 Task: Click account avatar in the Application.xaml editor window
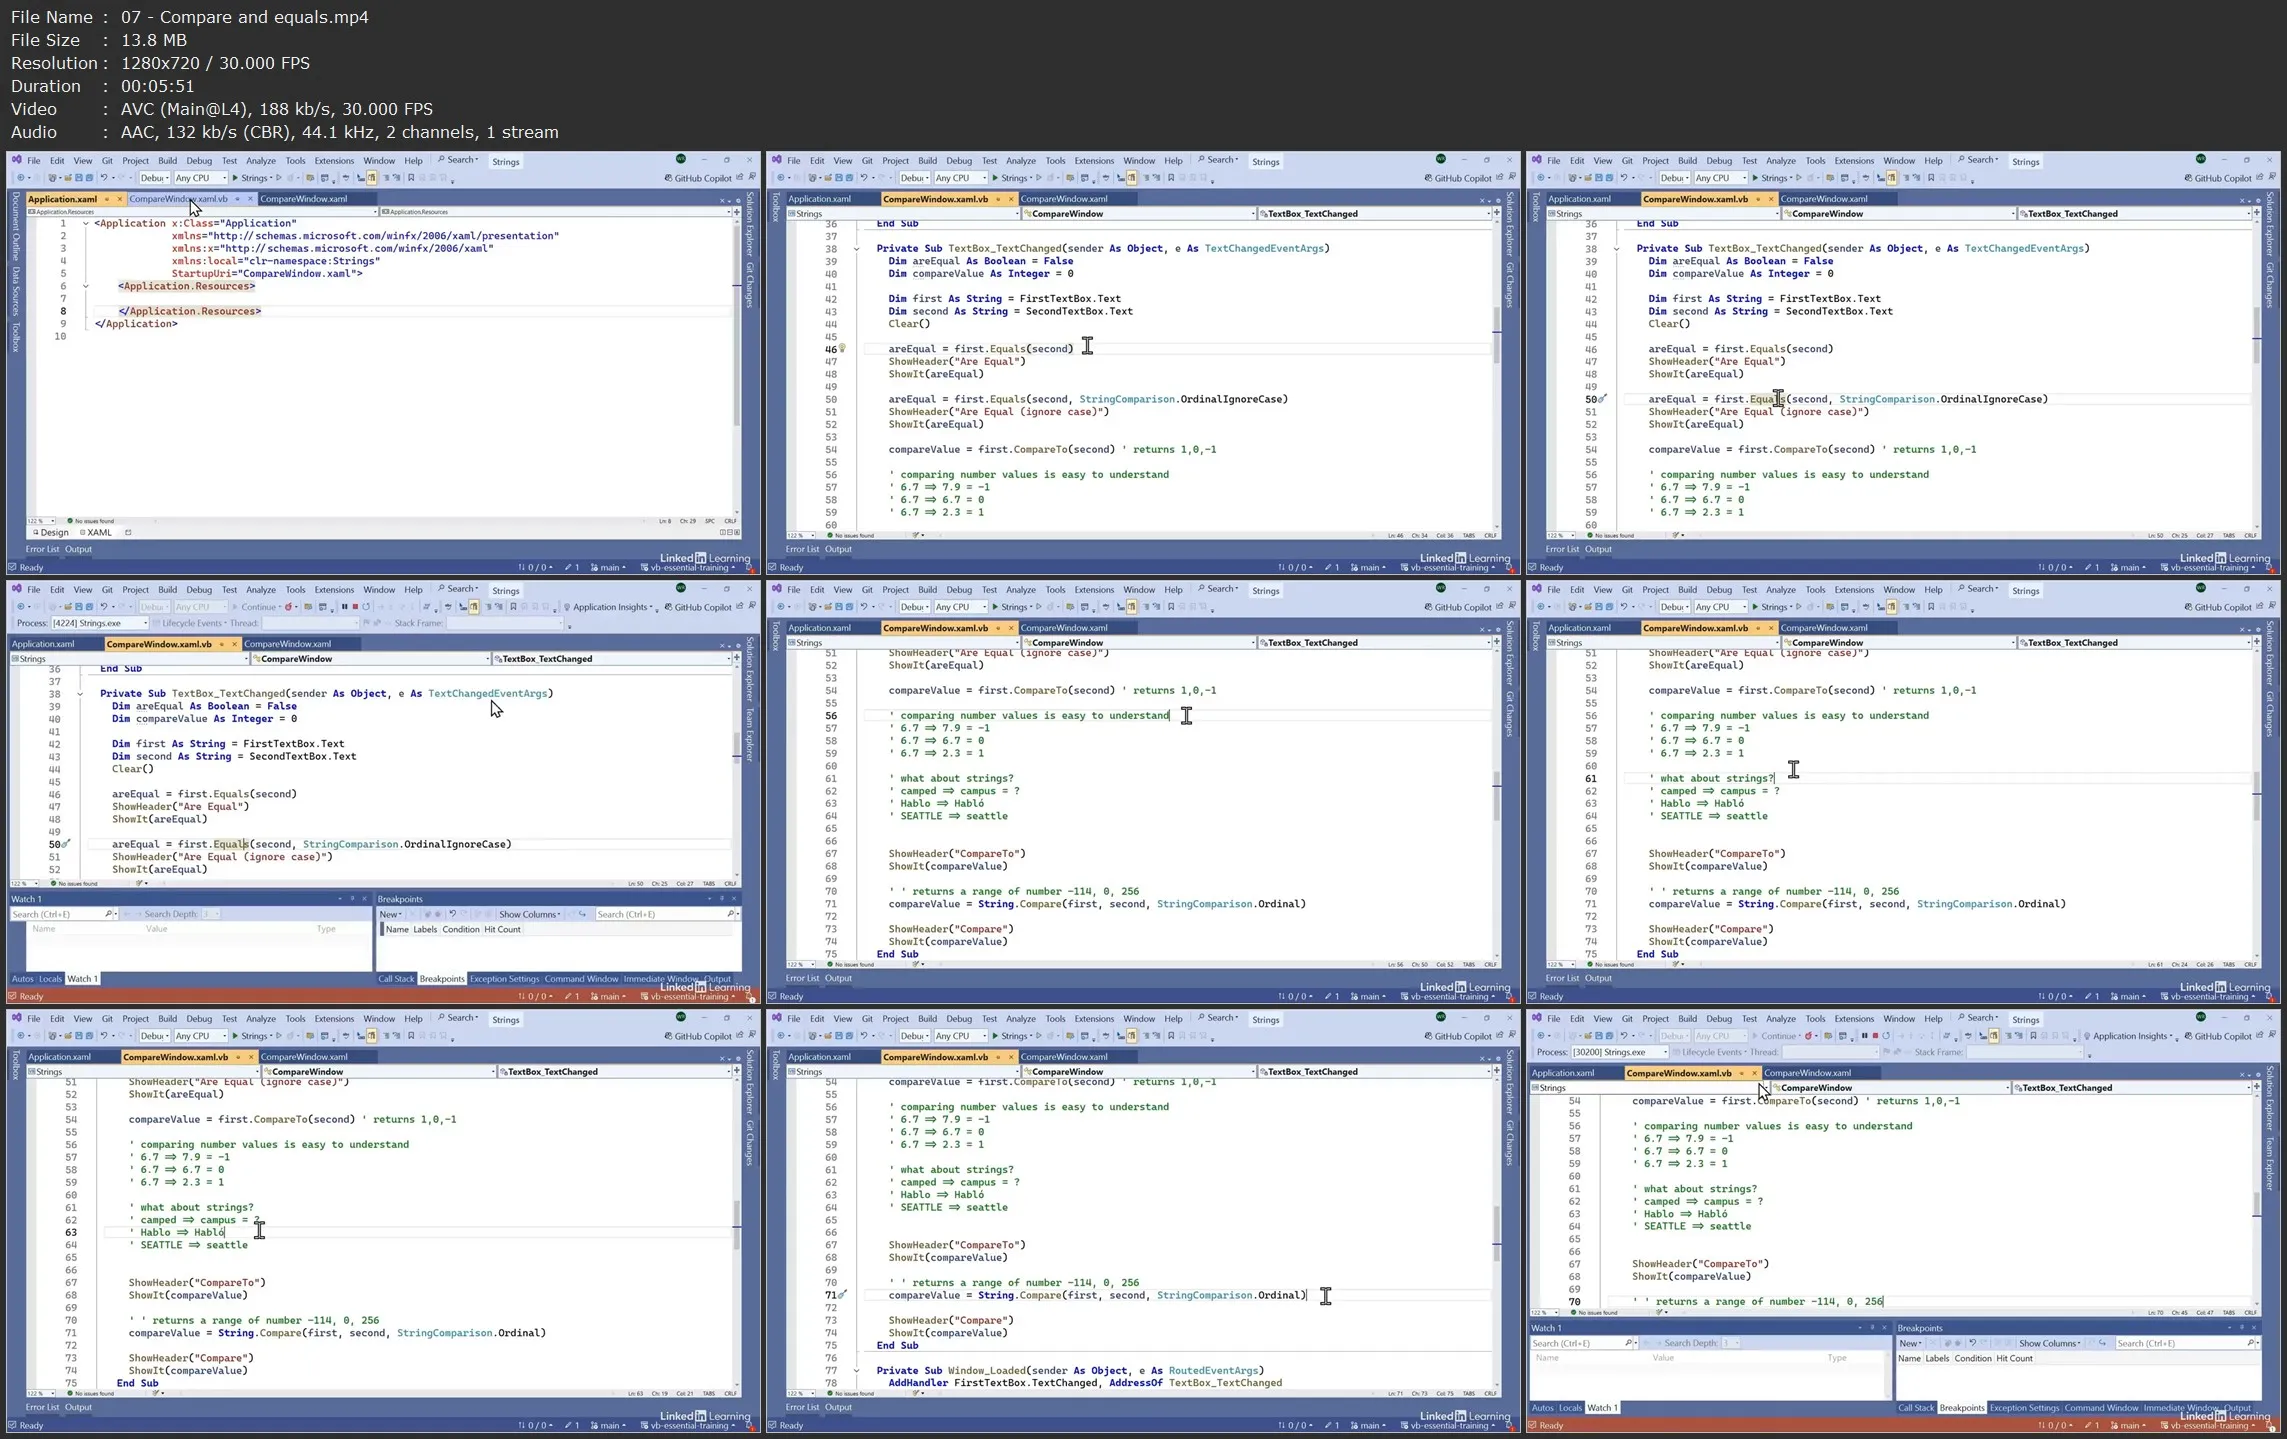(x=681, y=159)
